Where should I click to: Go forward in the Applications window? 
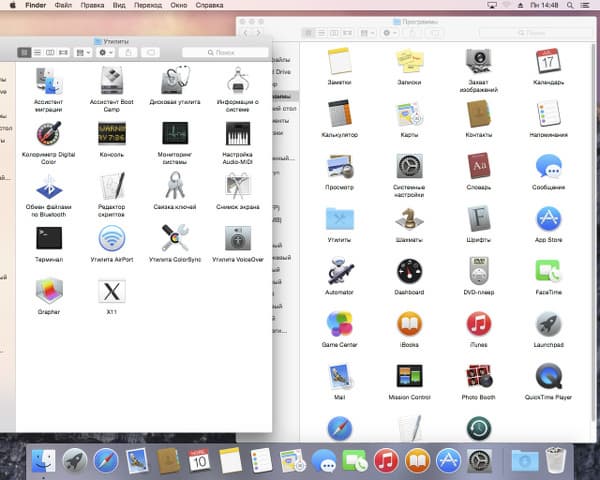[x=258, y=33]
